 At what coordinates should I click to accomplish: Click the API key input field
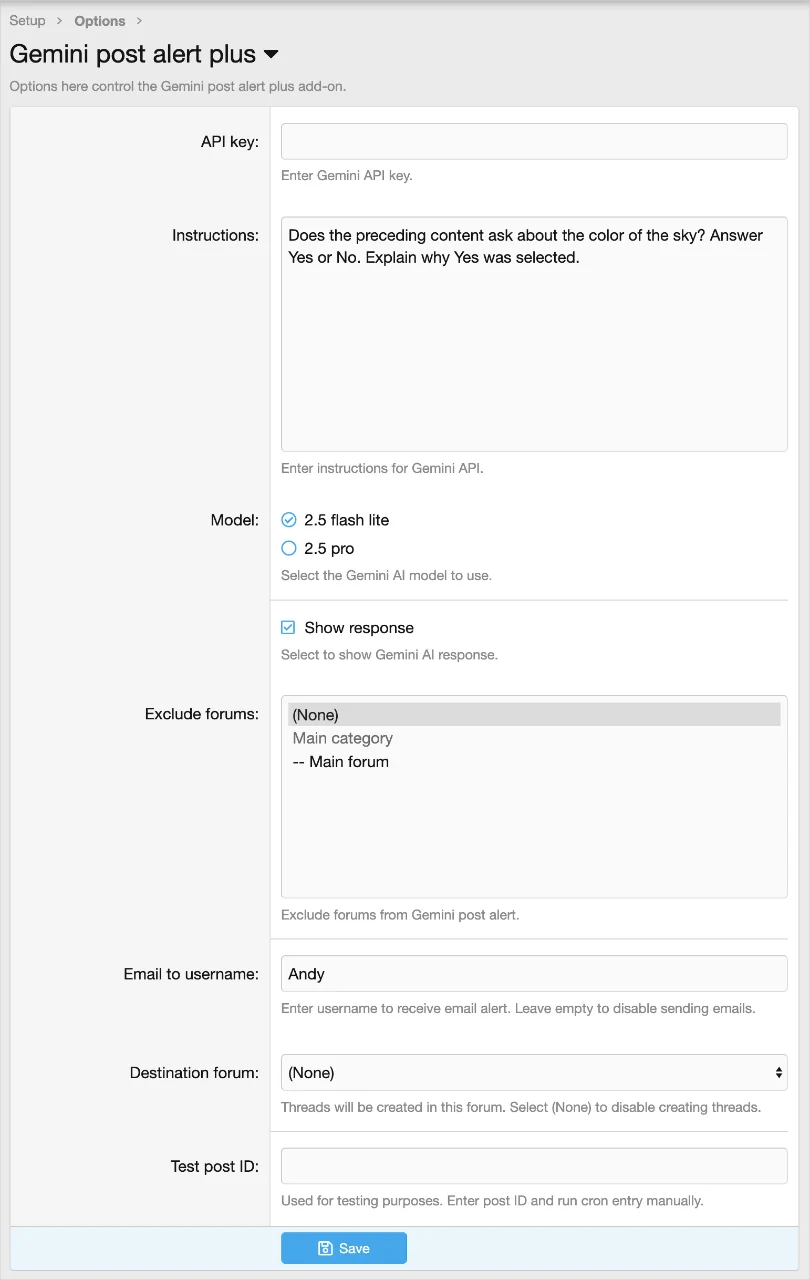[x=534, y=142]
